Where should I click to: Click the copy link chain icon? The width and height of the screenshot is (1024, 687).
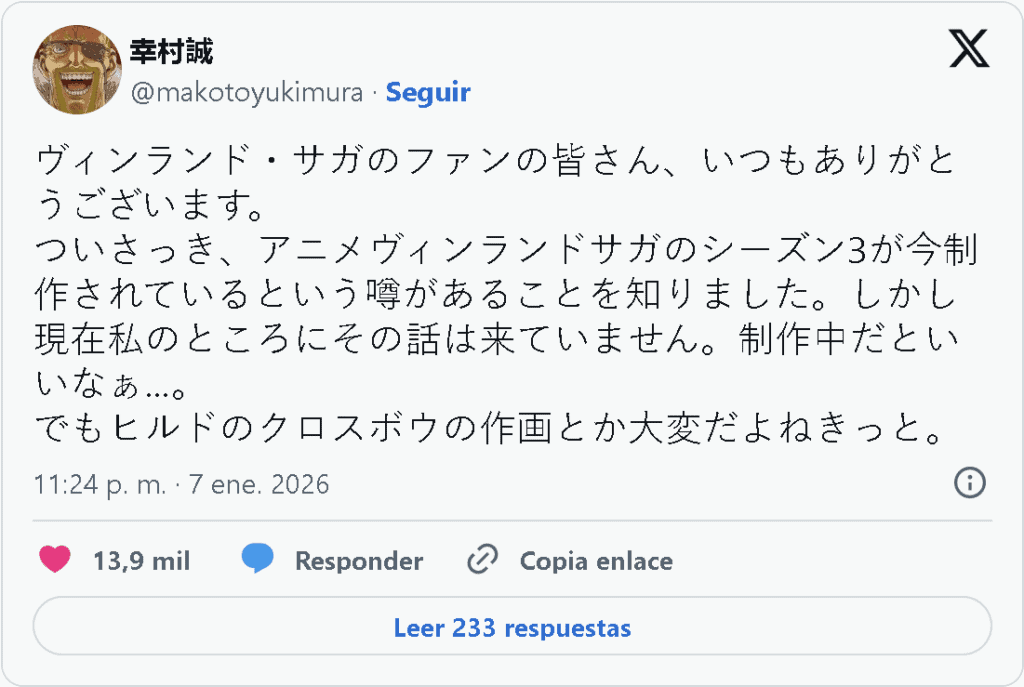pyautogui.click(x=481, y=560)
